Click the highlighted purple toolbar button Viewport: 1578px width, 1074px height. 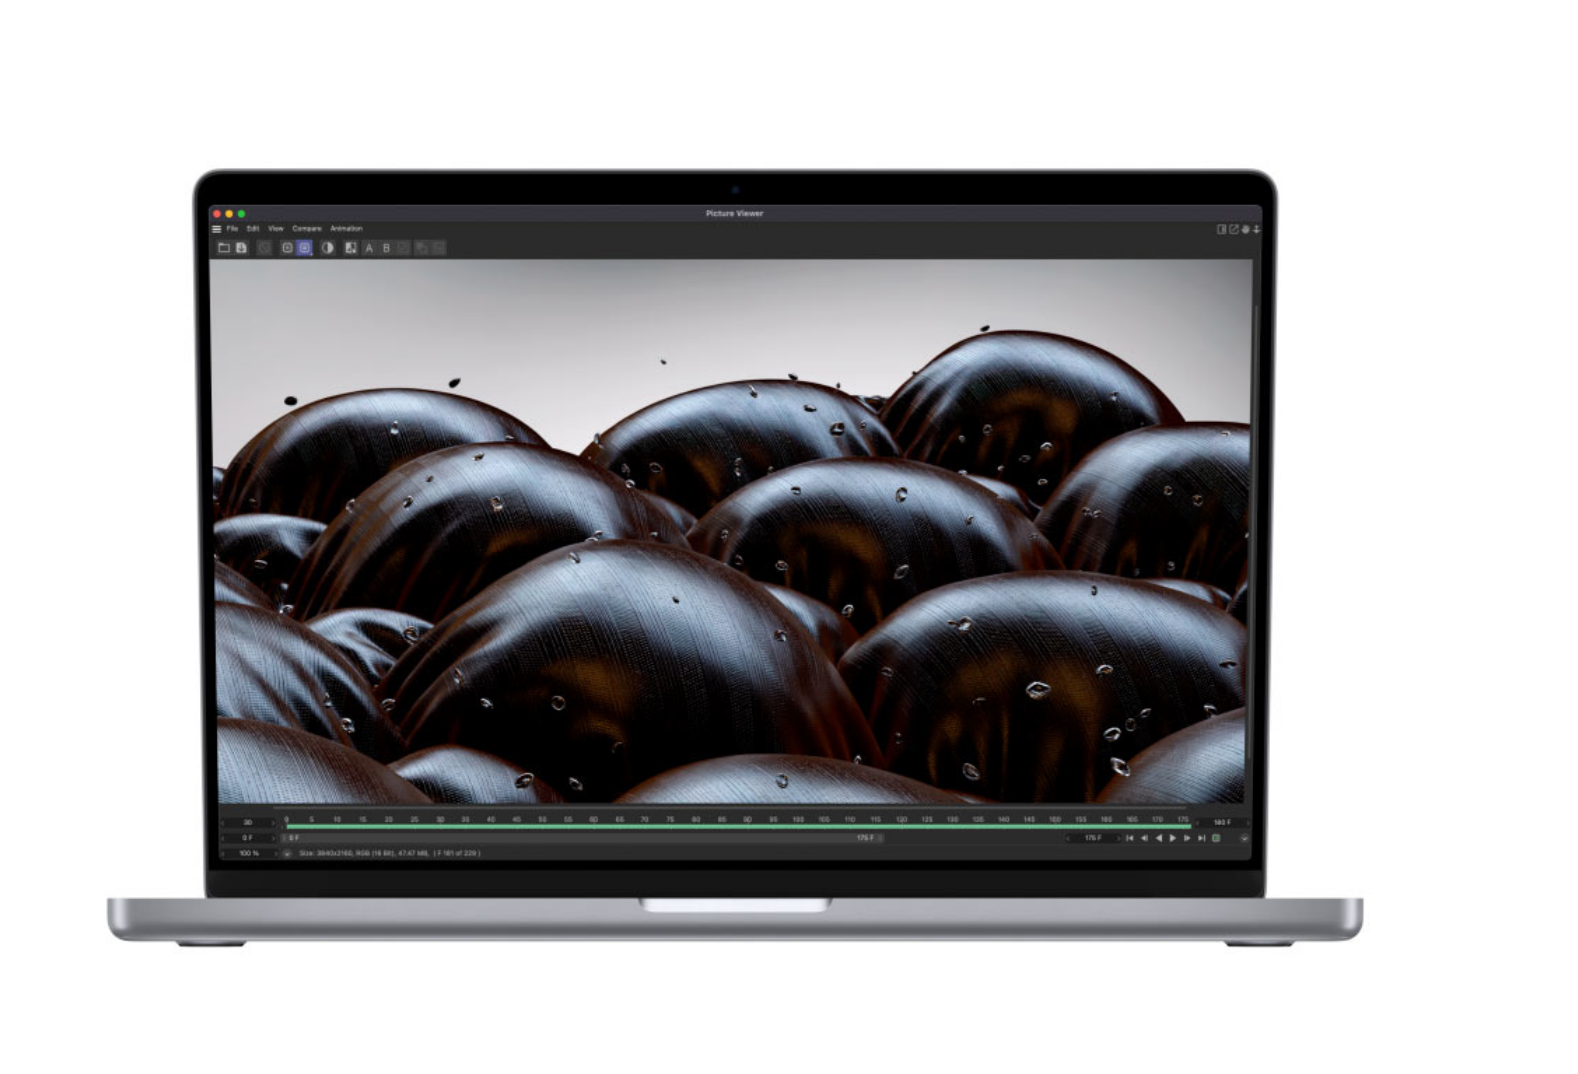(x=304, y=248)
